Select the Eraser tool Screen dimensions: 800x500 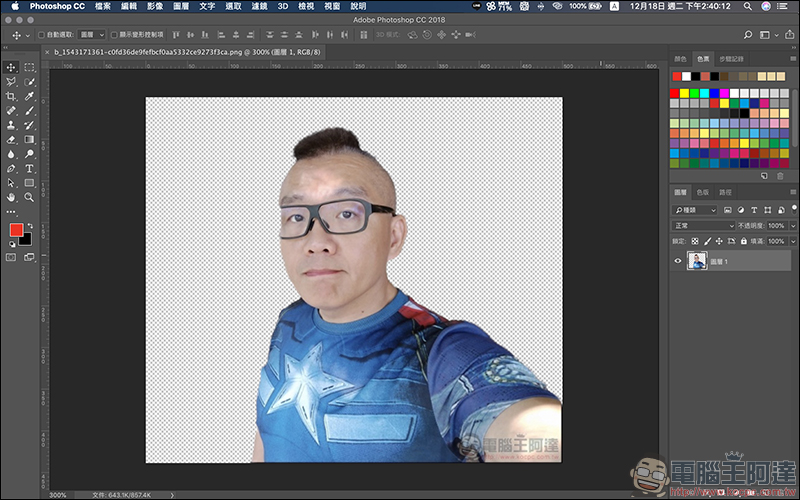click(x=11, y=139)
